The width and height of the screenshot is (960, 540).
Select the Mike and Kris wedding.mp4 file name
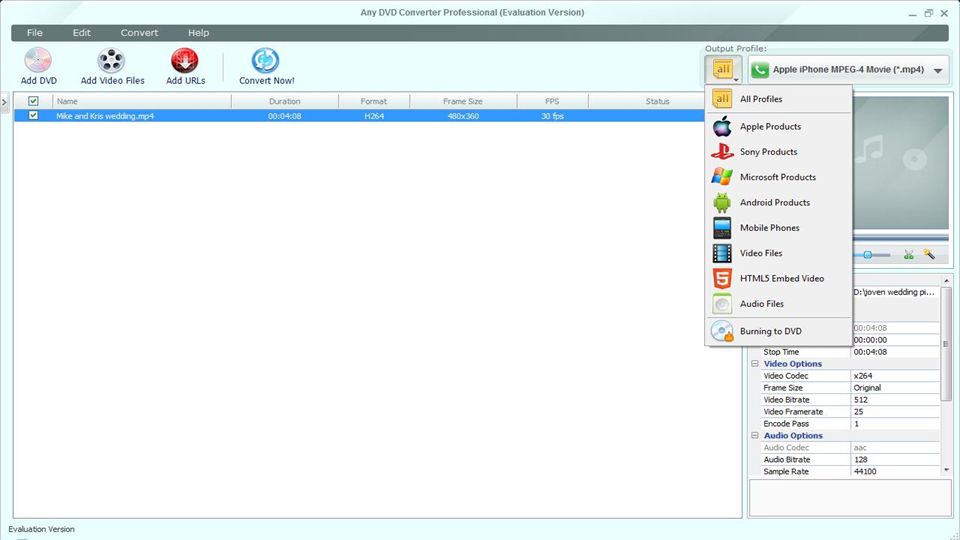[x=105, y=116]
